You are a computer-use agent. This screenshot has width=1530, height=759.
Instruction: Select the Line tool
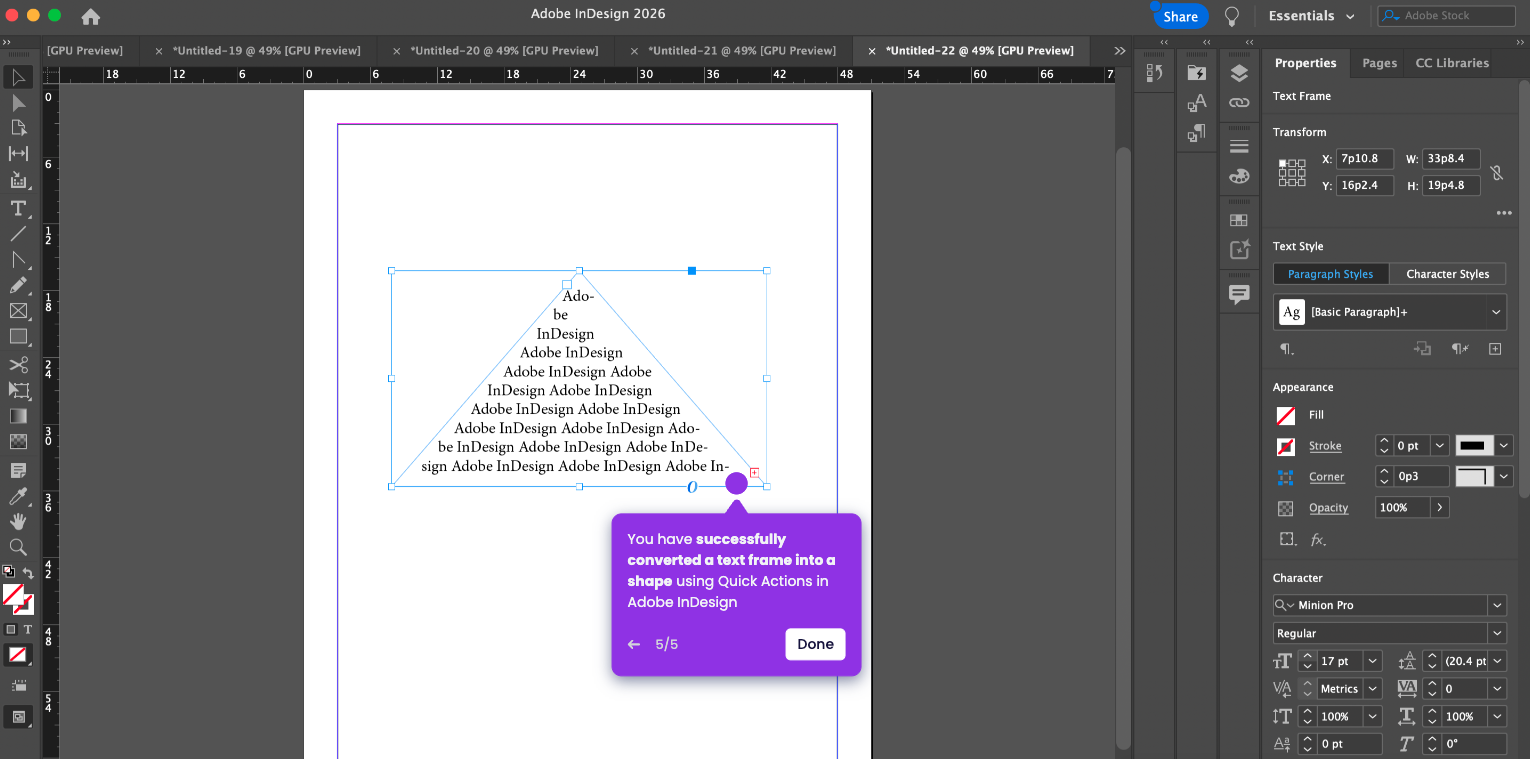pos(18,234)
